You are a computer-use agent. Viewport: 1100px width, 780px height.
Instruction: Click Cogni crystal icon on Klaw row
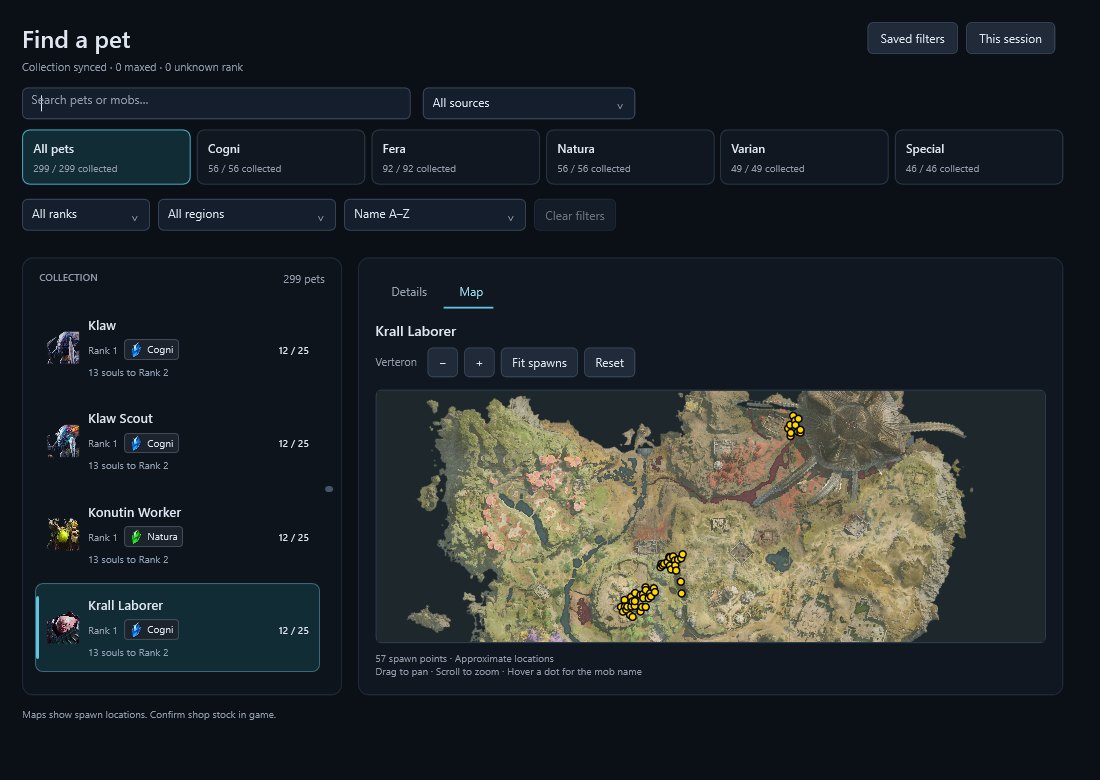[x=136, y=349]
